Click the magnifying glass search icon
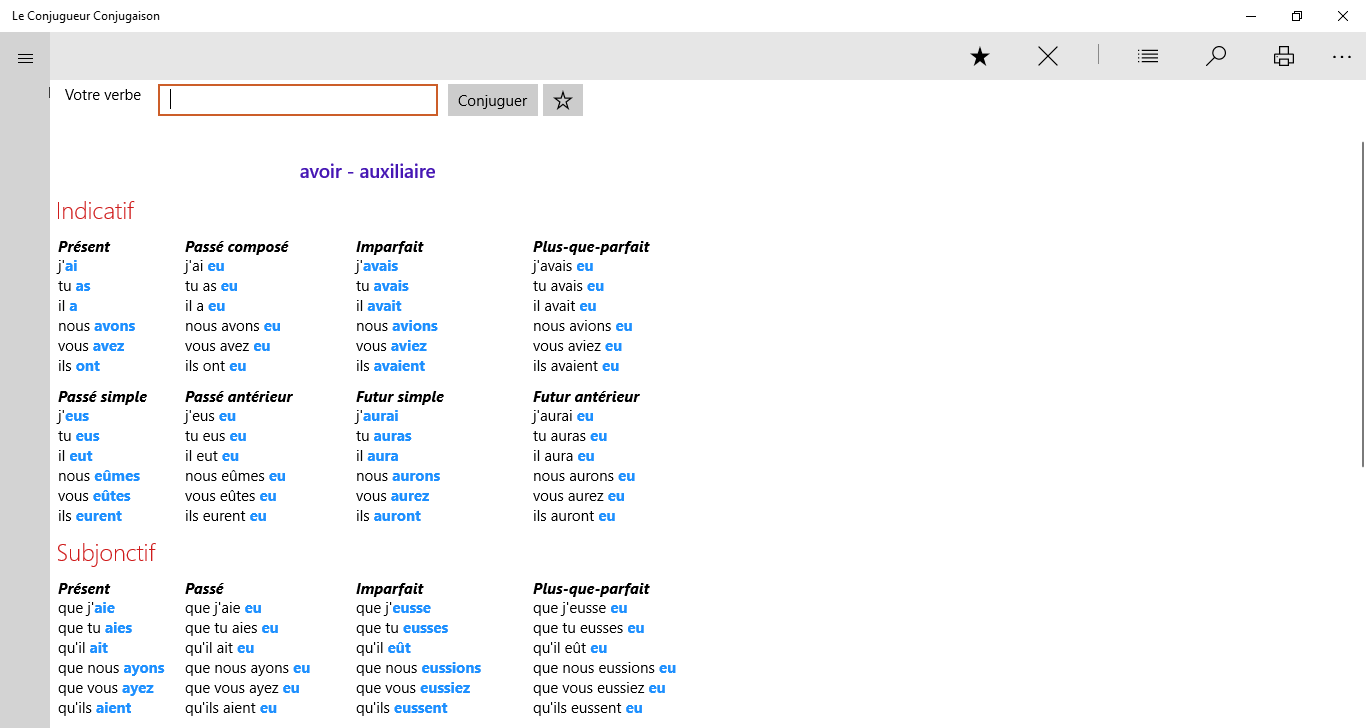Viewport: 1366px width, 728px height. (1216, 57)
